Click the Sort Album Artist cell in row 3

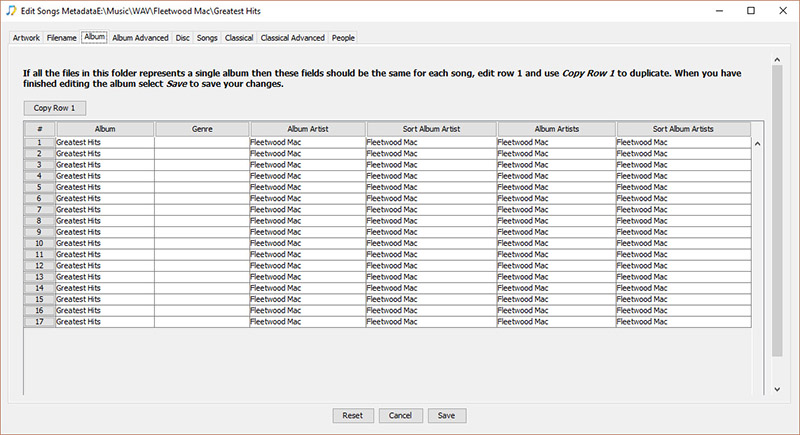tap(432, 165)
